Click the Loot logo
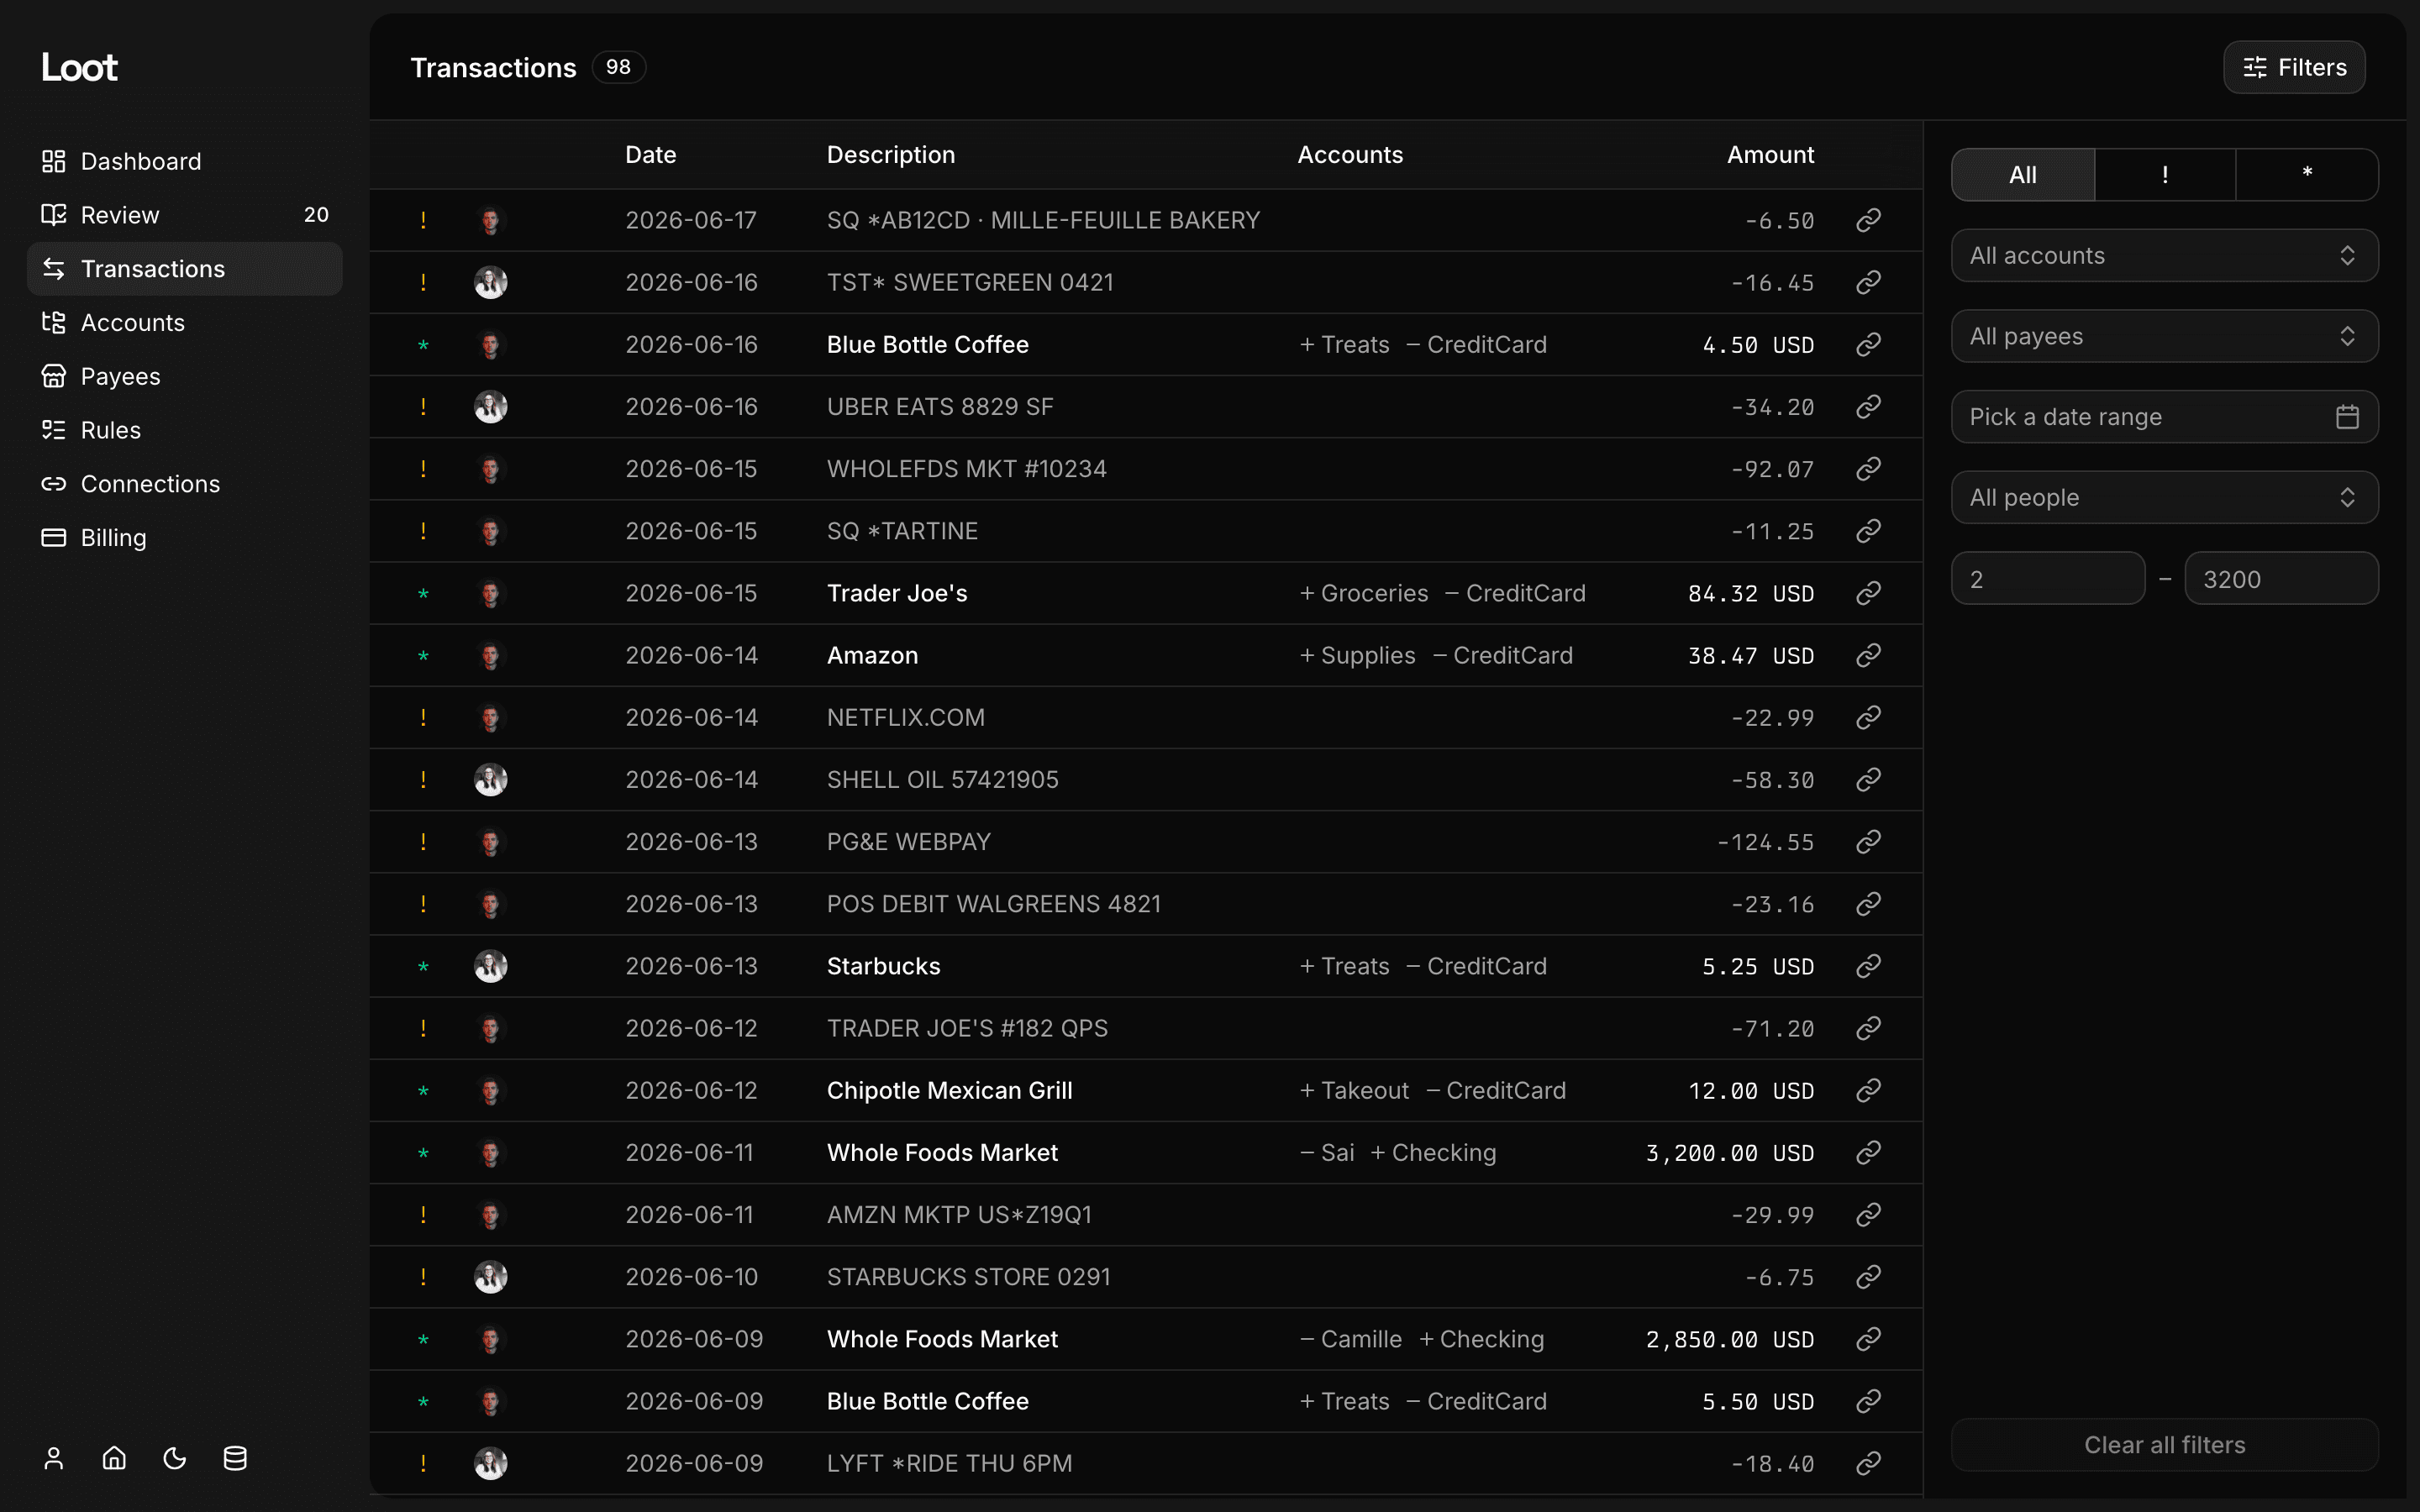 (x=79, y=67)
